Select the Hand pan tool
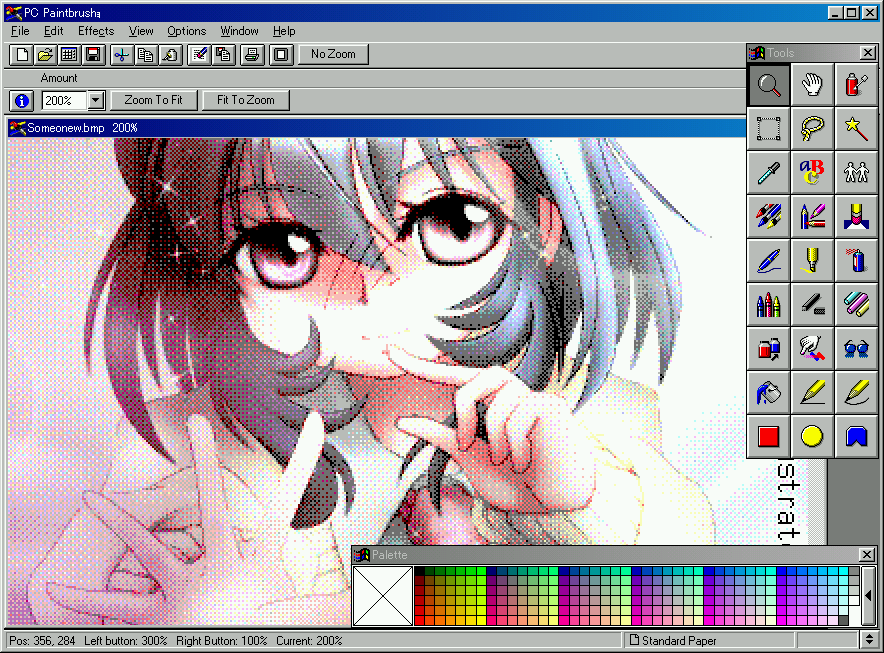The image size is (884, 653). click(x=812, y=85)
